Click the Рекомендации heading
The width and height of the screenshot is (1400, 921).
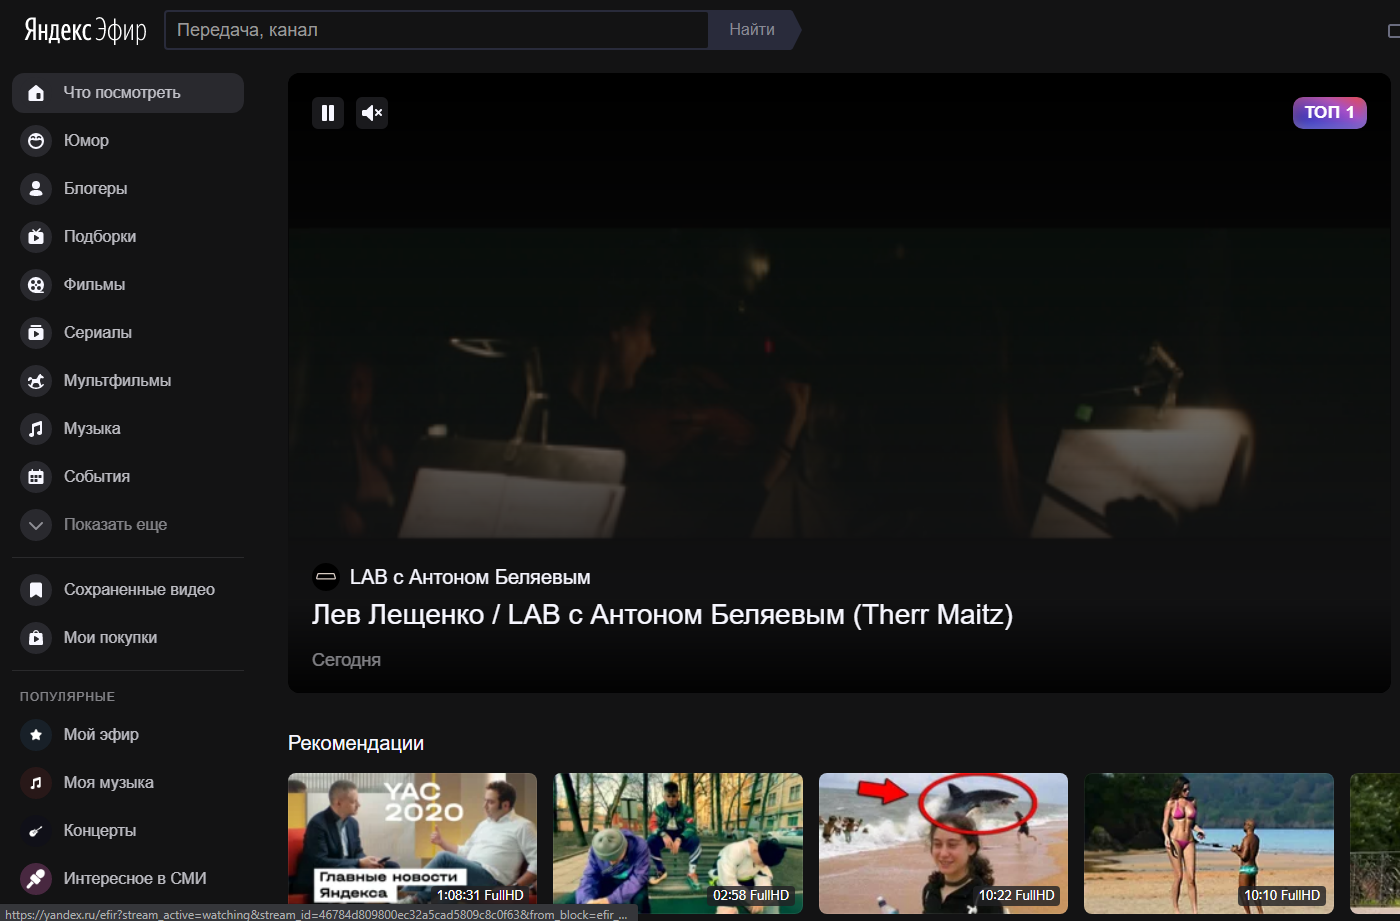tap(356, 743)
